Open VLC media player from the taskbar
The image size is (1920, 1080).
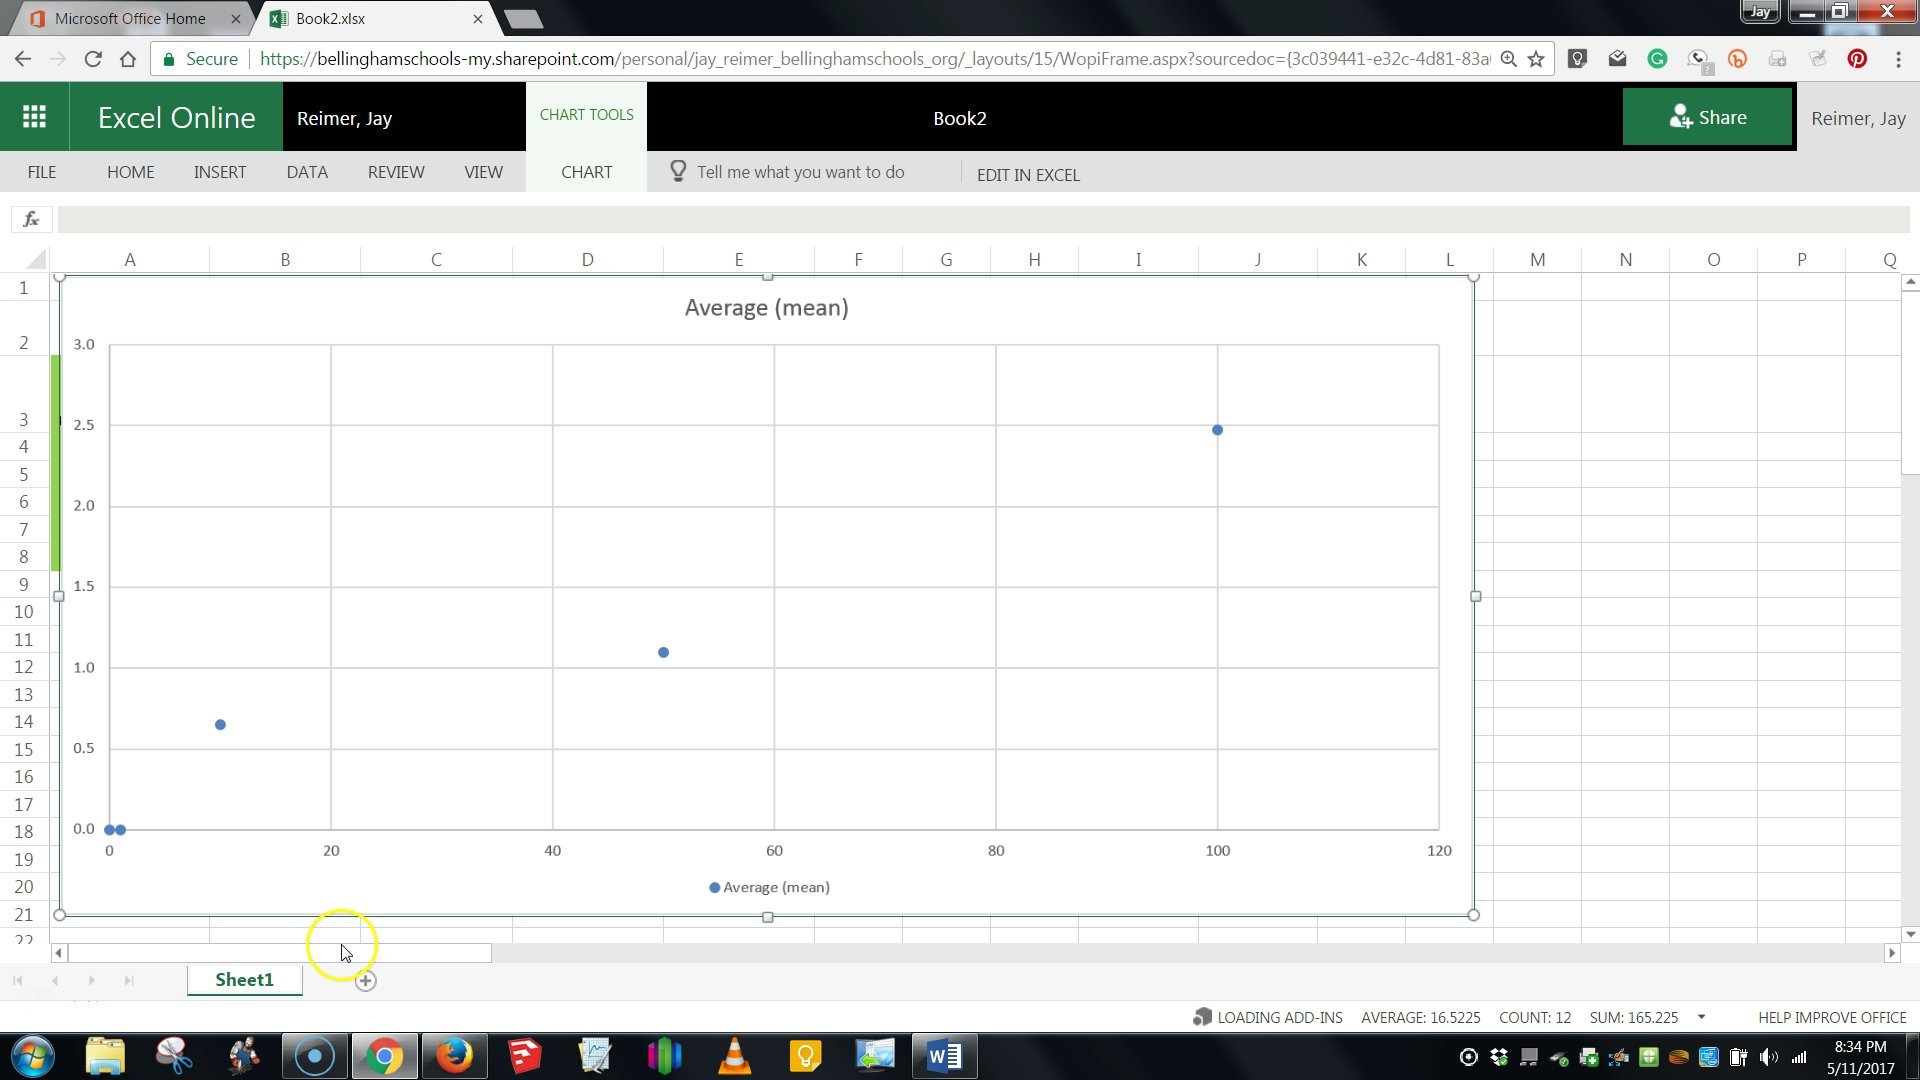pyautogui.click(x=734, y=1055)
